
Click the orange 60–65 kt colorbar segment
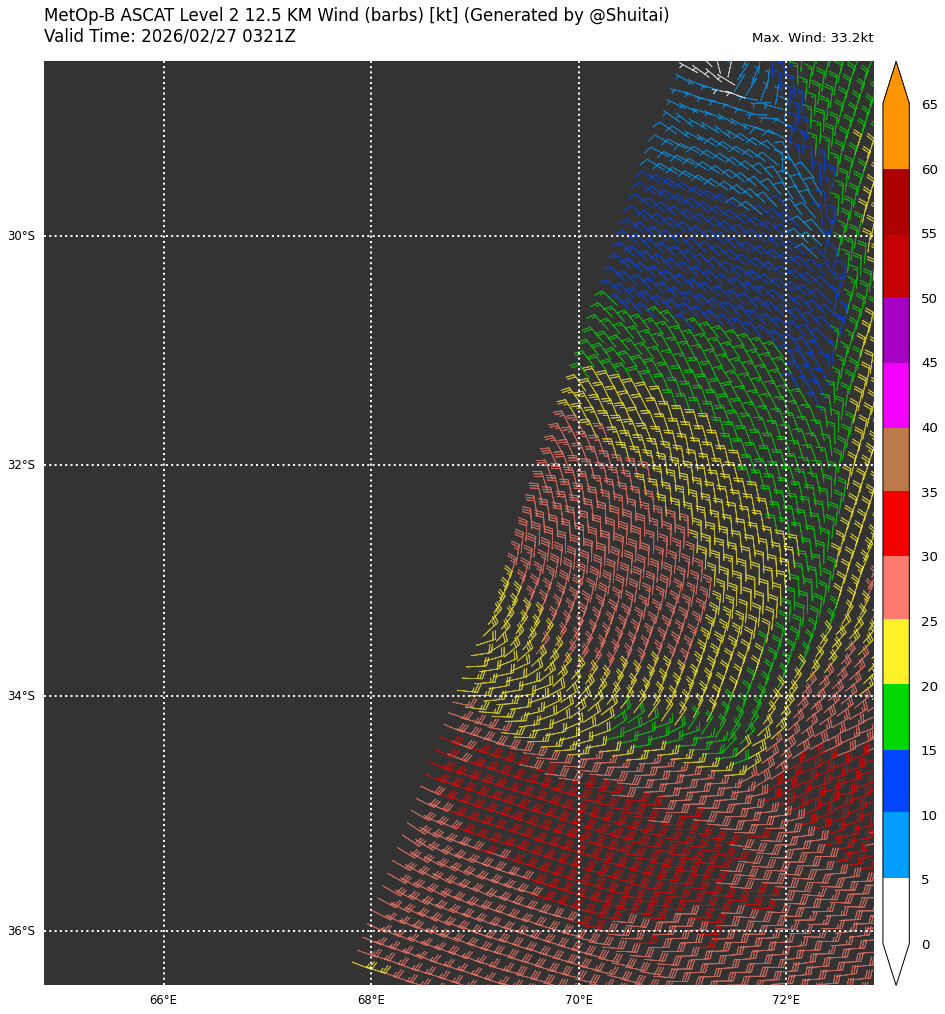tap(895, 136)
